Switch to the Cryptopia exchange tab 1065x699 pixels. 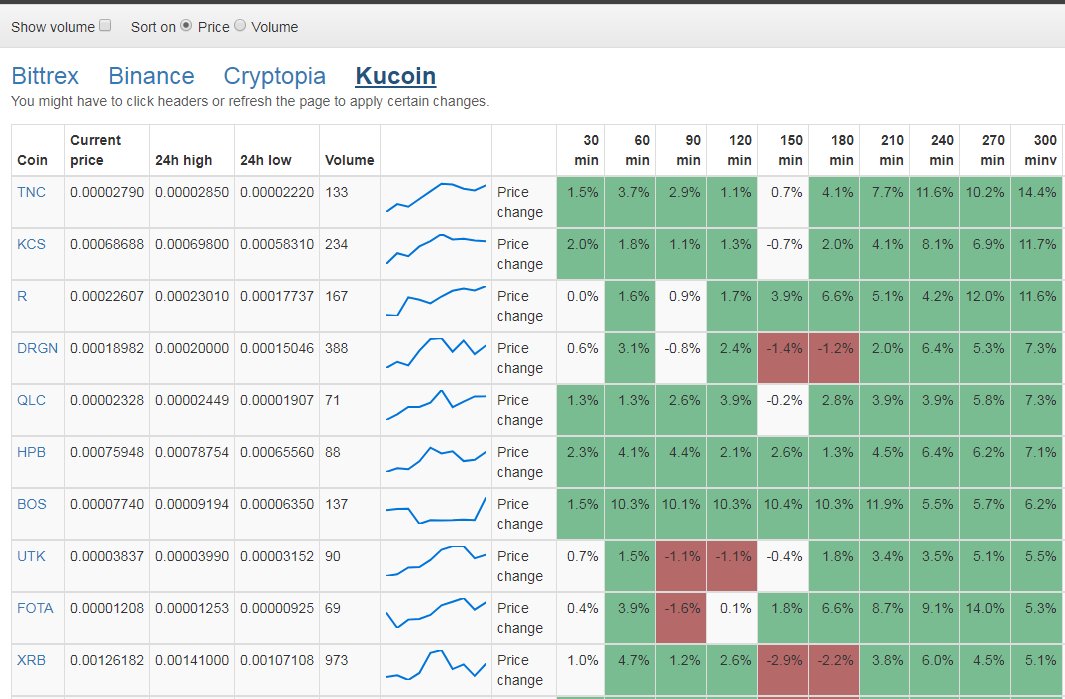(x=274, y=76)
